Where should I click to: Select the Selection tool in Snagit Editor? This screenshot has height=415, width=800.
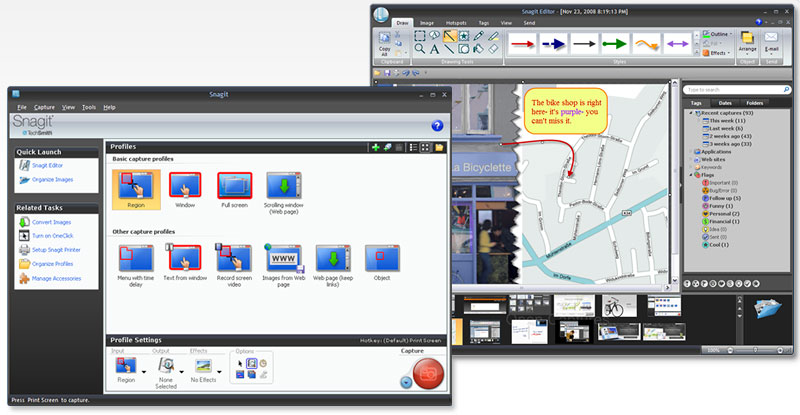[x=419, y=36]
